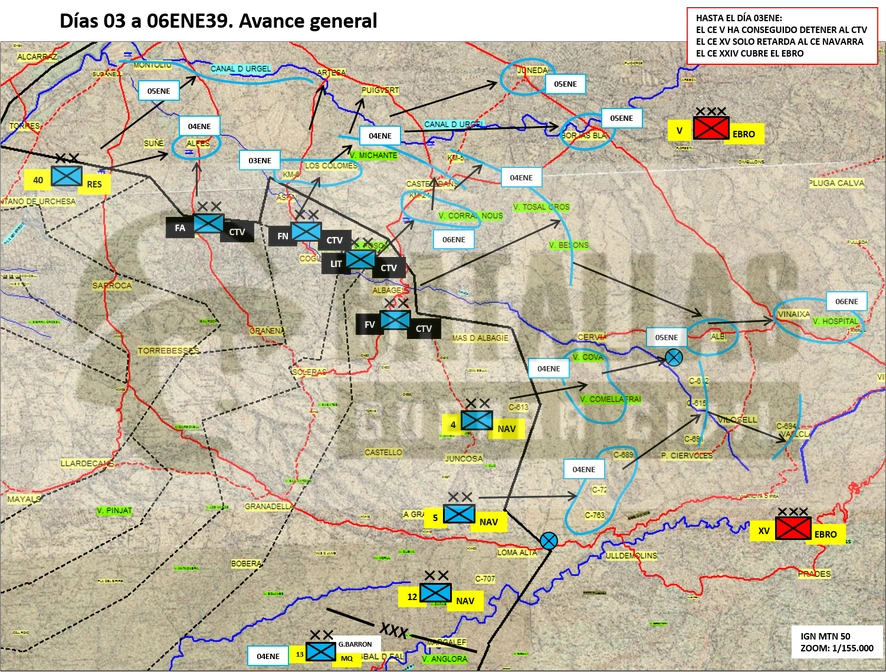Click the 05ENE date label beside Juneda

(x=565, y=84)
